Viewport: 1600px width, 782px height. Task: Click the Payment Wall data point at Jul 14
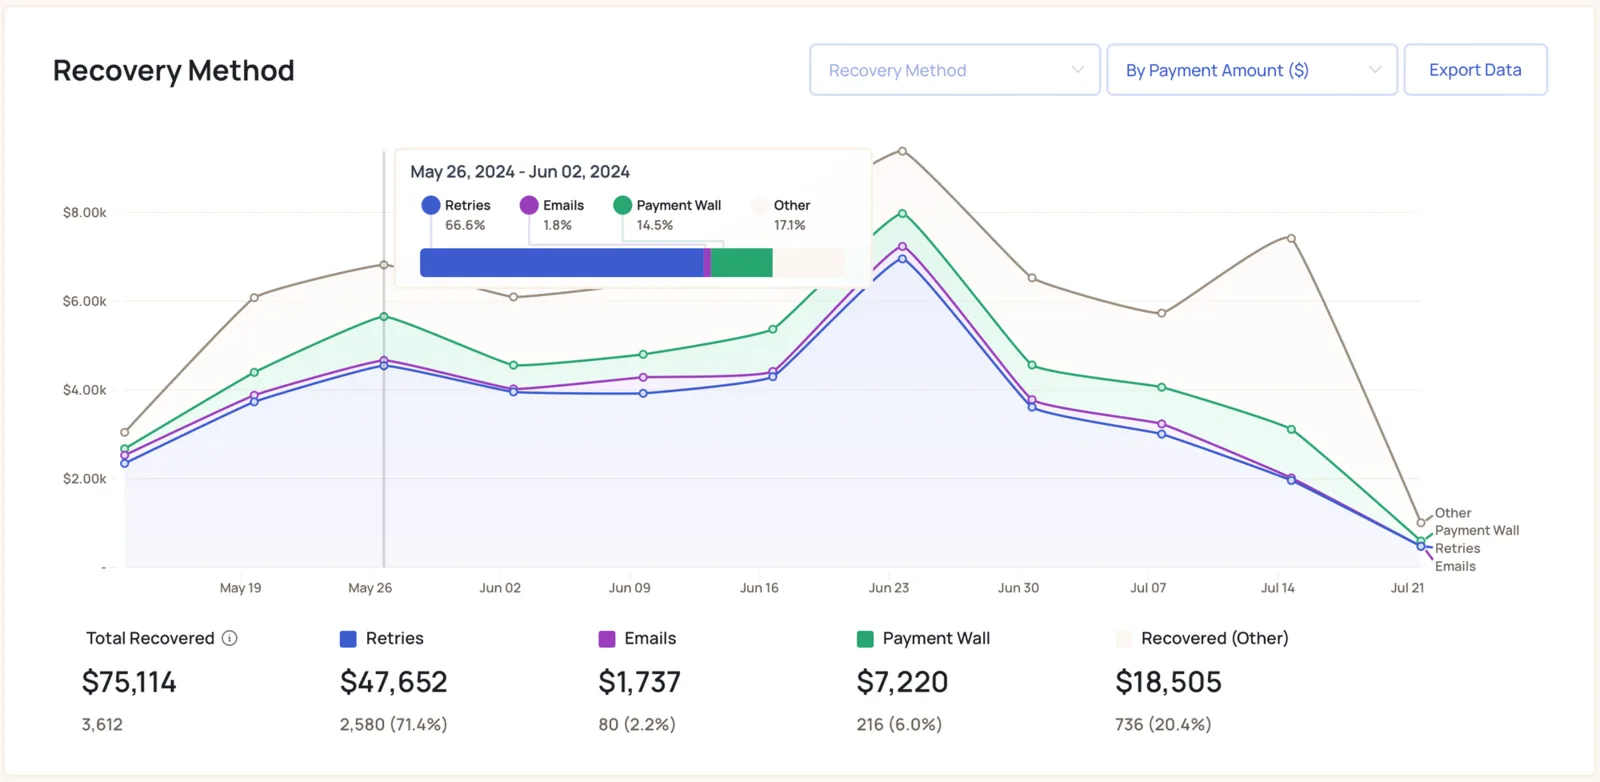click(x=1291, y=429)
